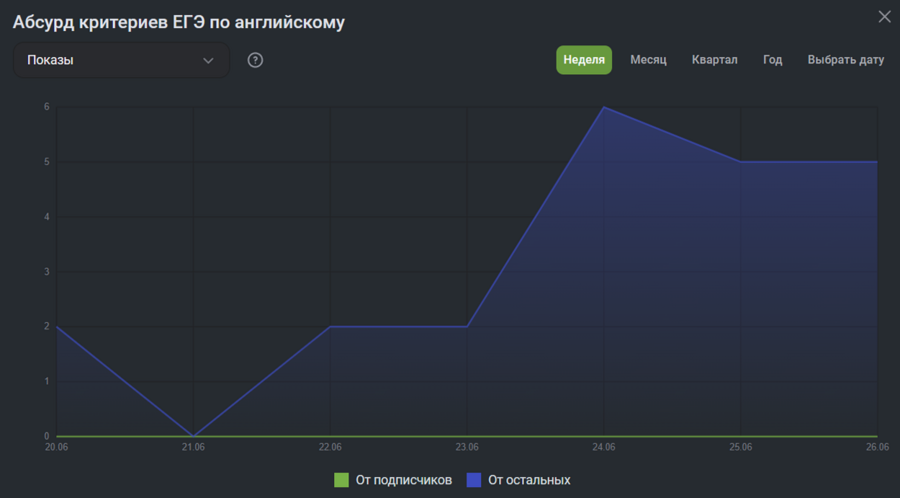The width and height of the screenshot is (900, 498).
Task: Switch to the Месяц period tab
Action: tap(648, 60)
